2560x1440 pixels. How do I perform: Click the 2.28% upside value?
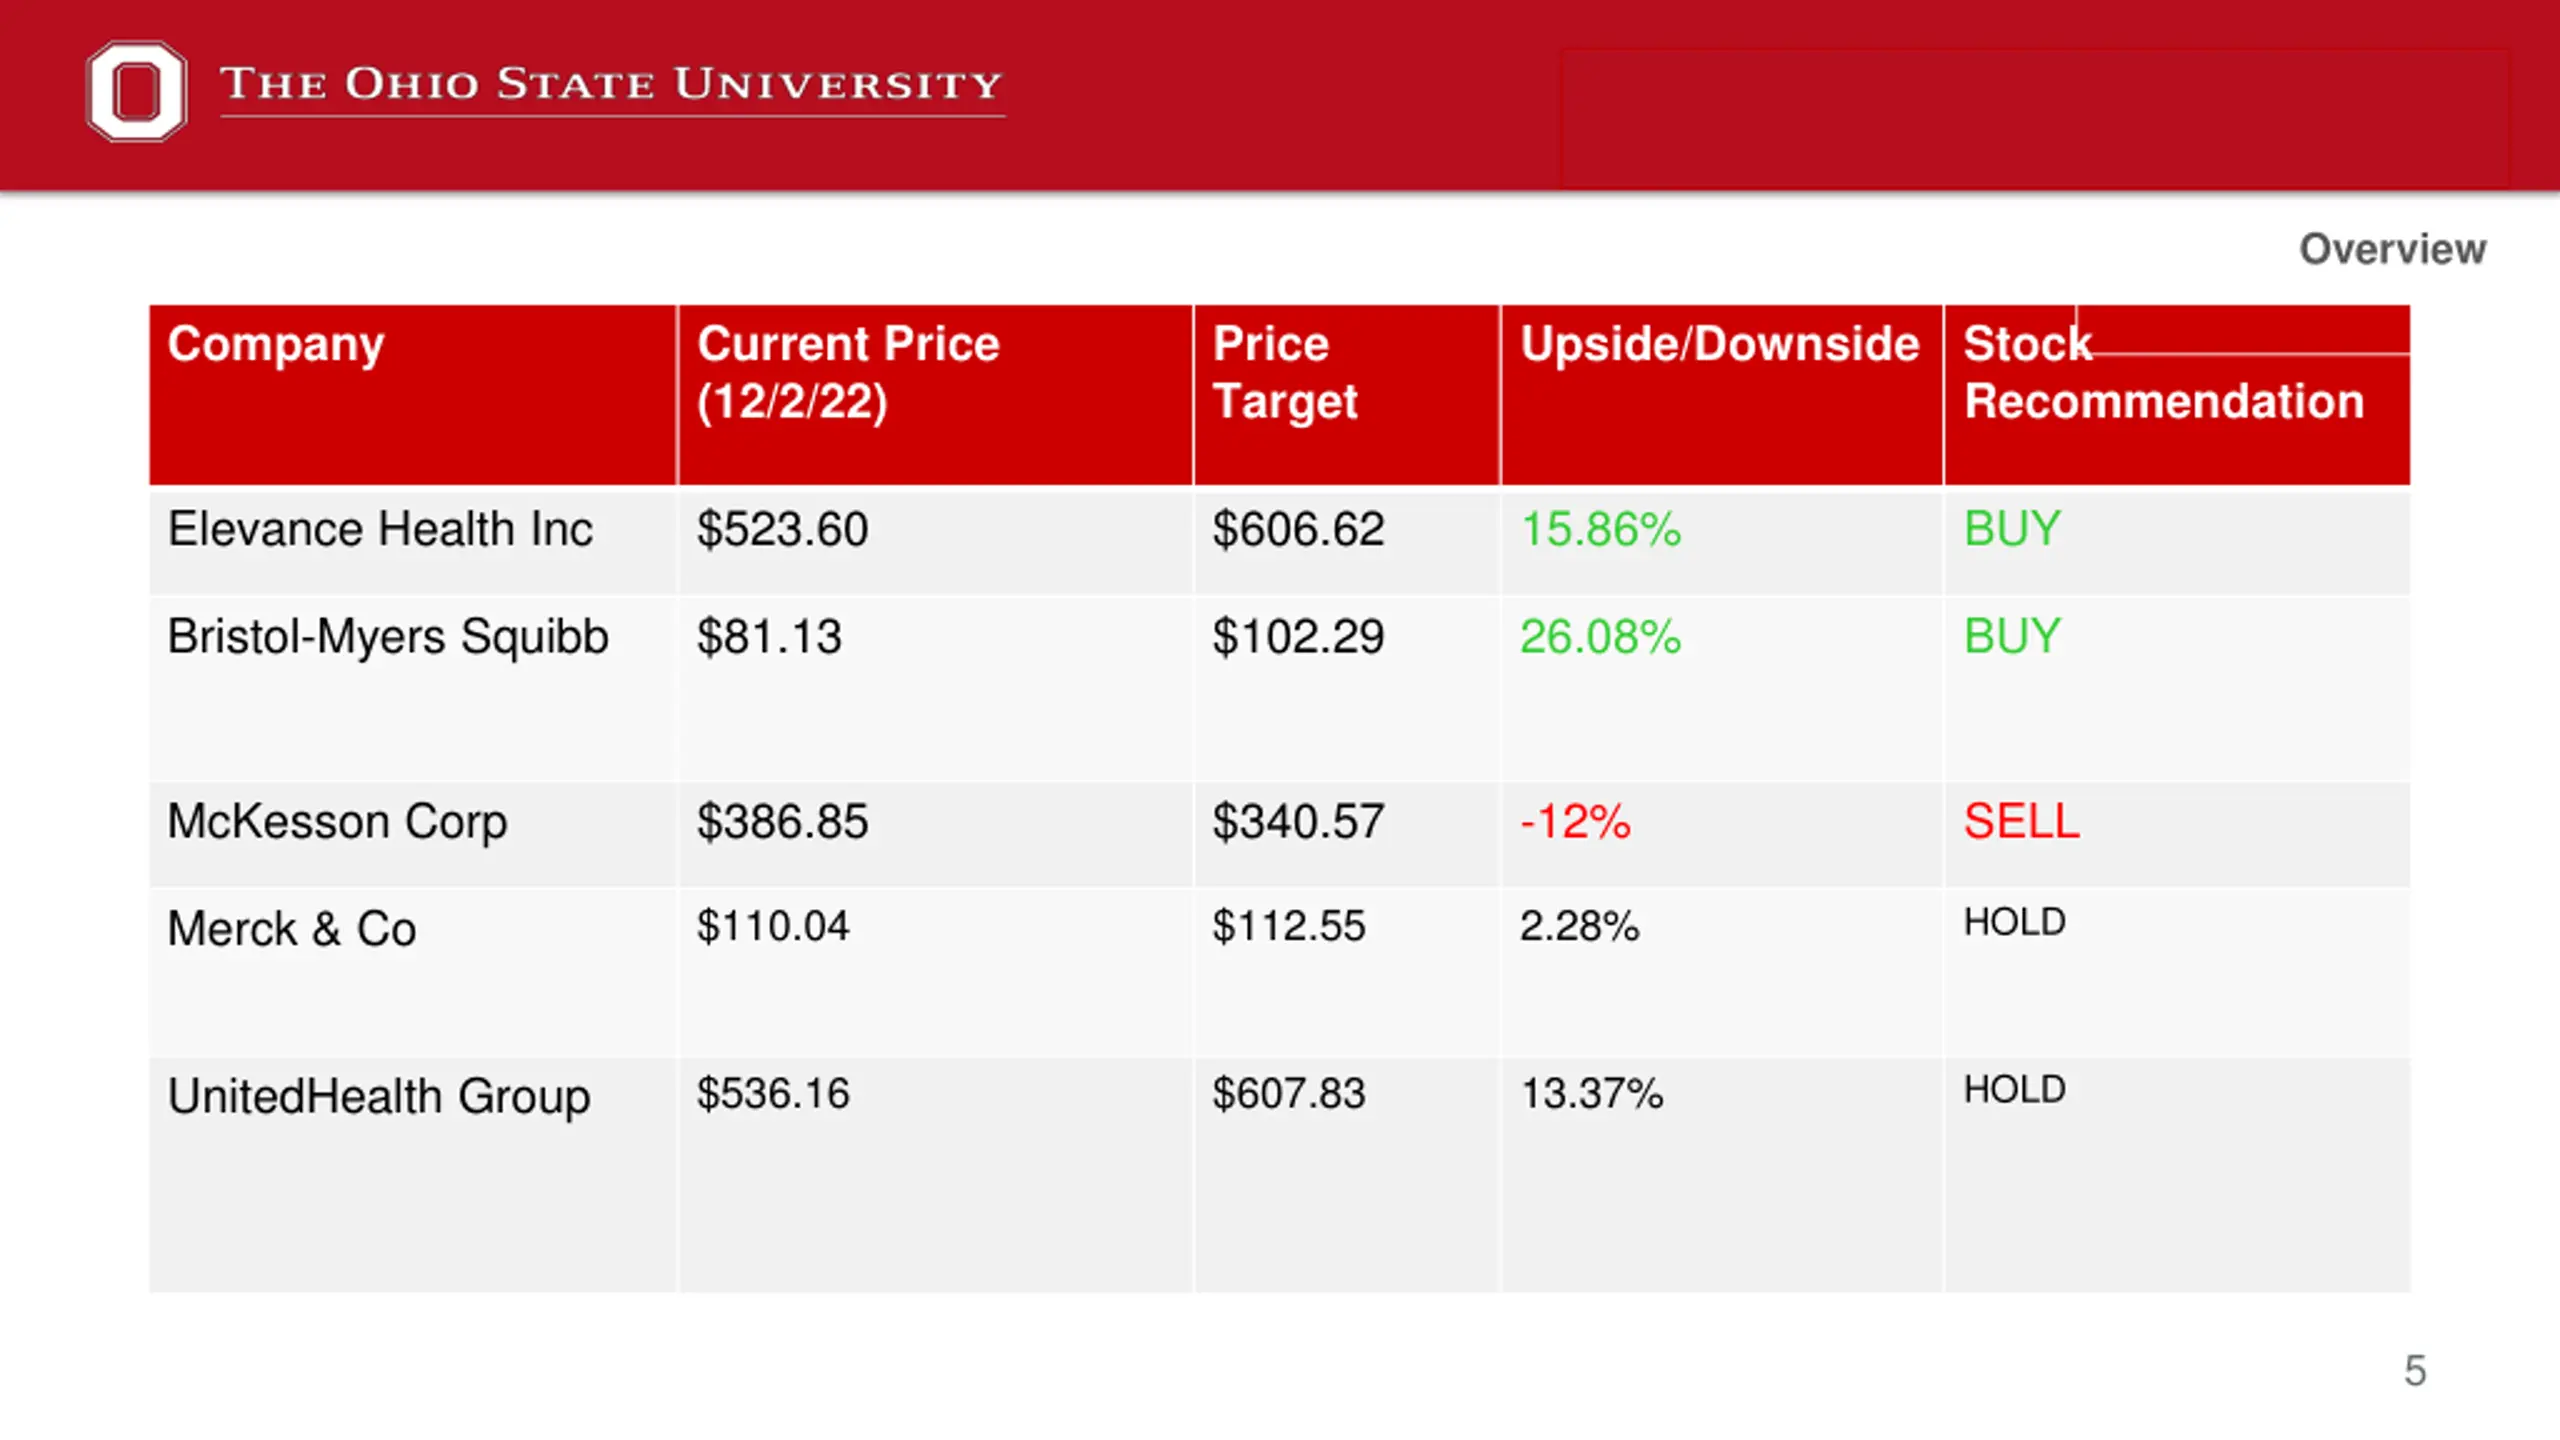tap(1580, 926)
